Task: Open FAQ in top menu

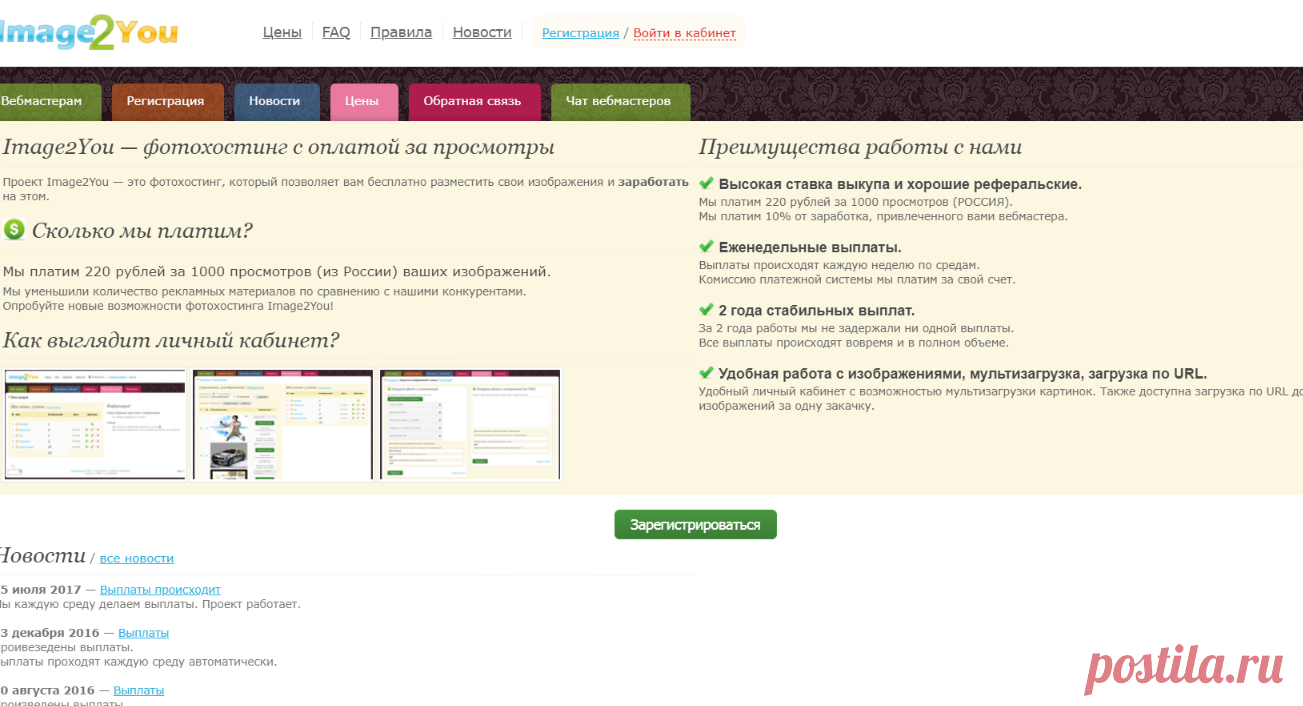Action: [x=336, y=32]
